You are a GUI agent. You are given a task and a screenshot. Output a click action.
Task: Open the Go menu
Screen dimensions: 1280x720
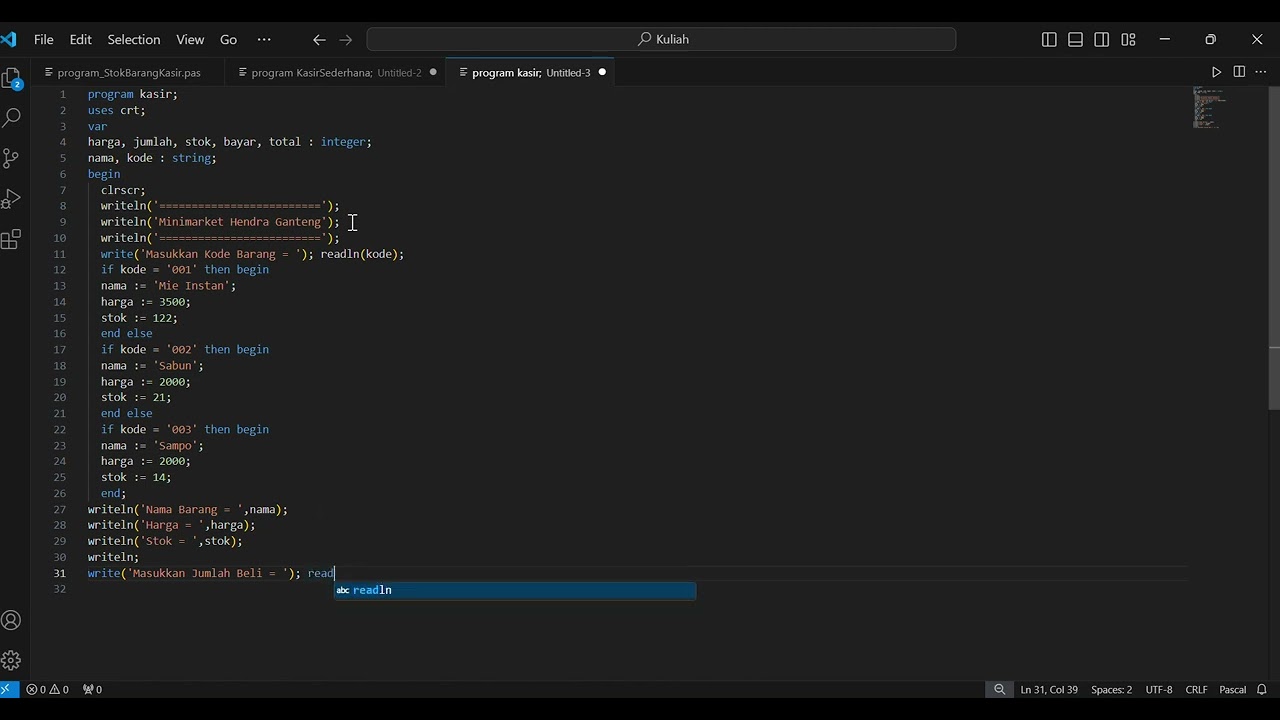[229, 40]
